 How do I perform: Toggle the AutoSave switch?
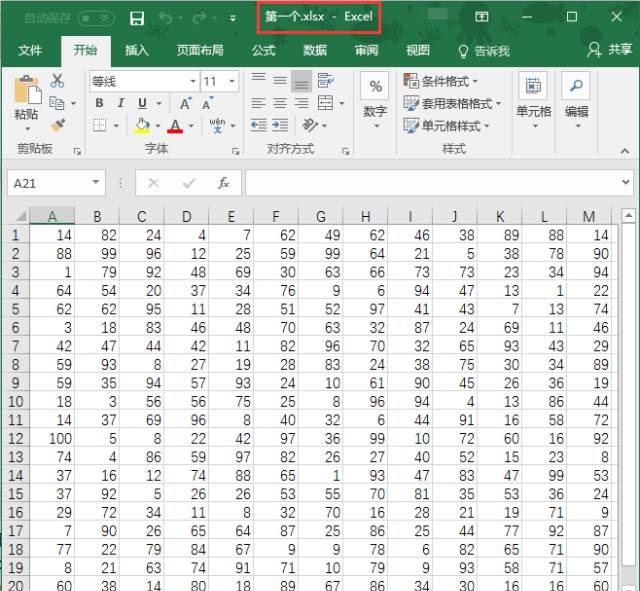pos(96,18)
